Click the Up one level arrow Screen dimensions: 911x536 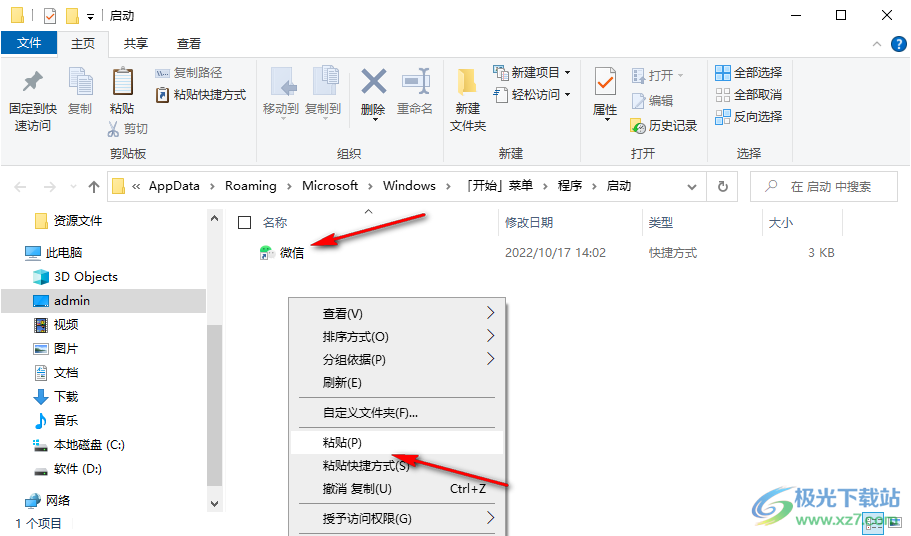tap(94, 186)
